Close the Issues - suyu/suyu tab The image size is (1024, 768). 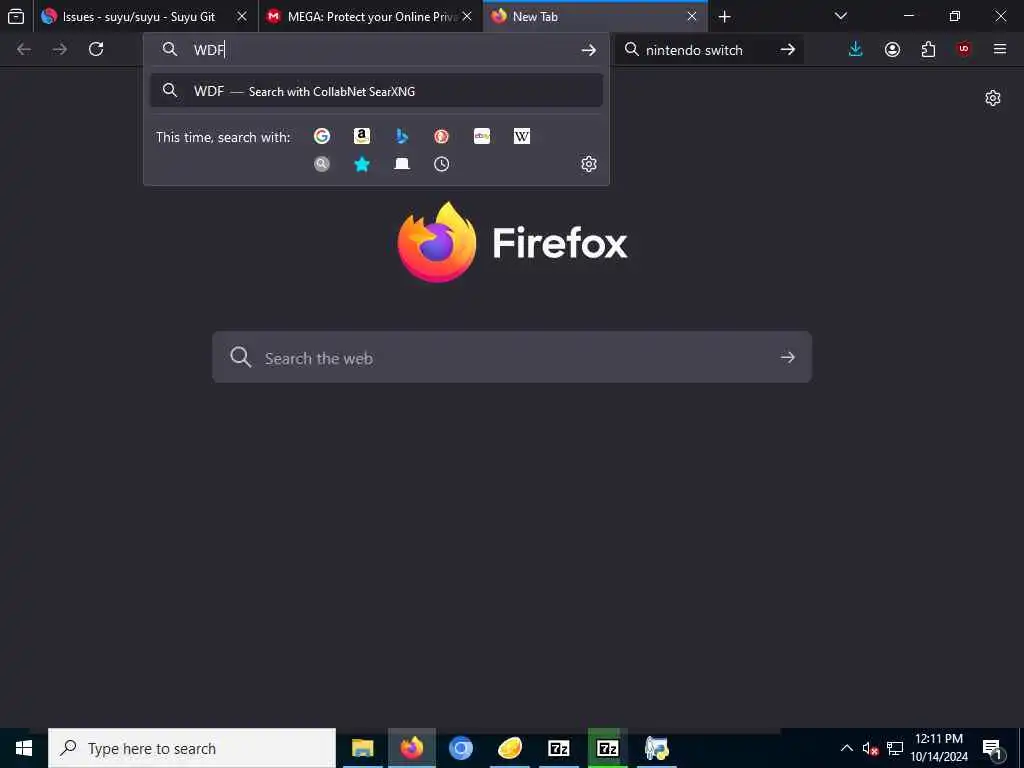(242, 16)
